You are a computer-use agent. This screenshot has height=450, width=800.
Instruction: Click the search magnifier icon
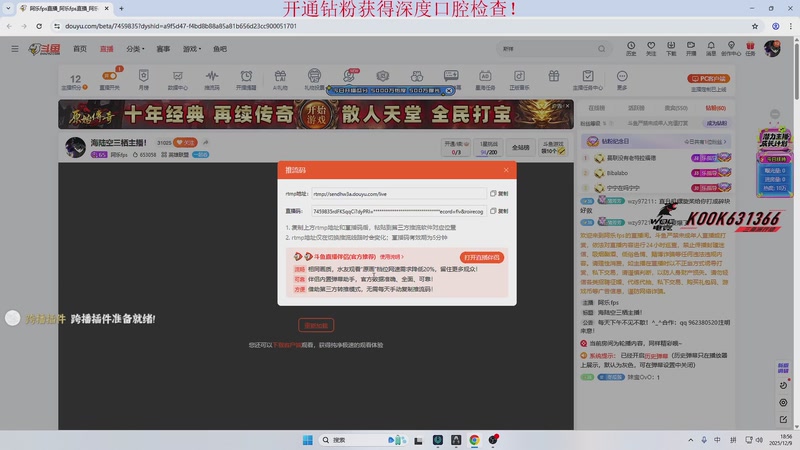click(x=602, y=49)
